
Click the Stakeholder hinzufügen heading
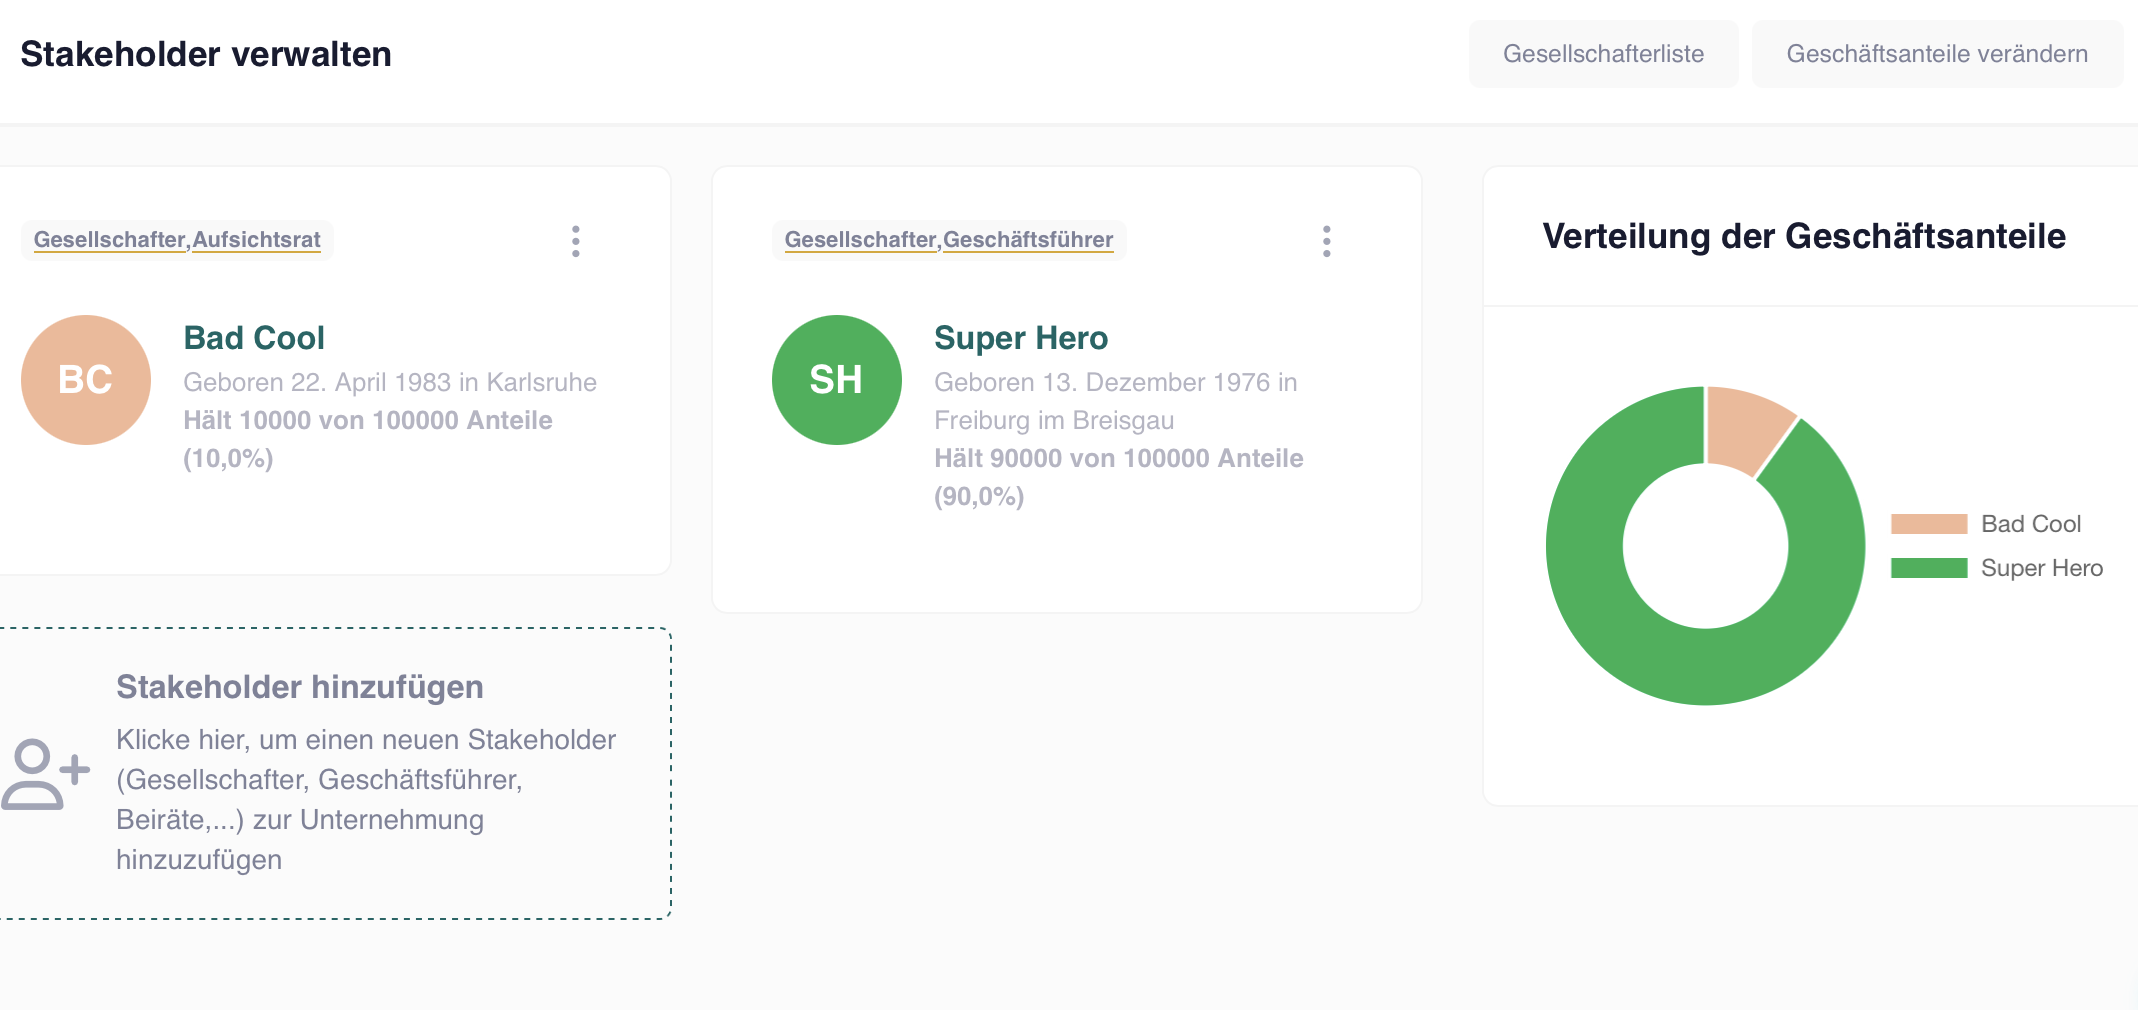299,687
